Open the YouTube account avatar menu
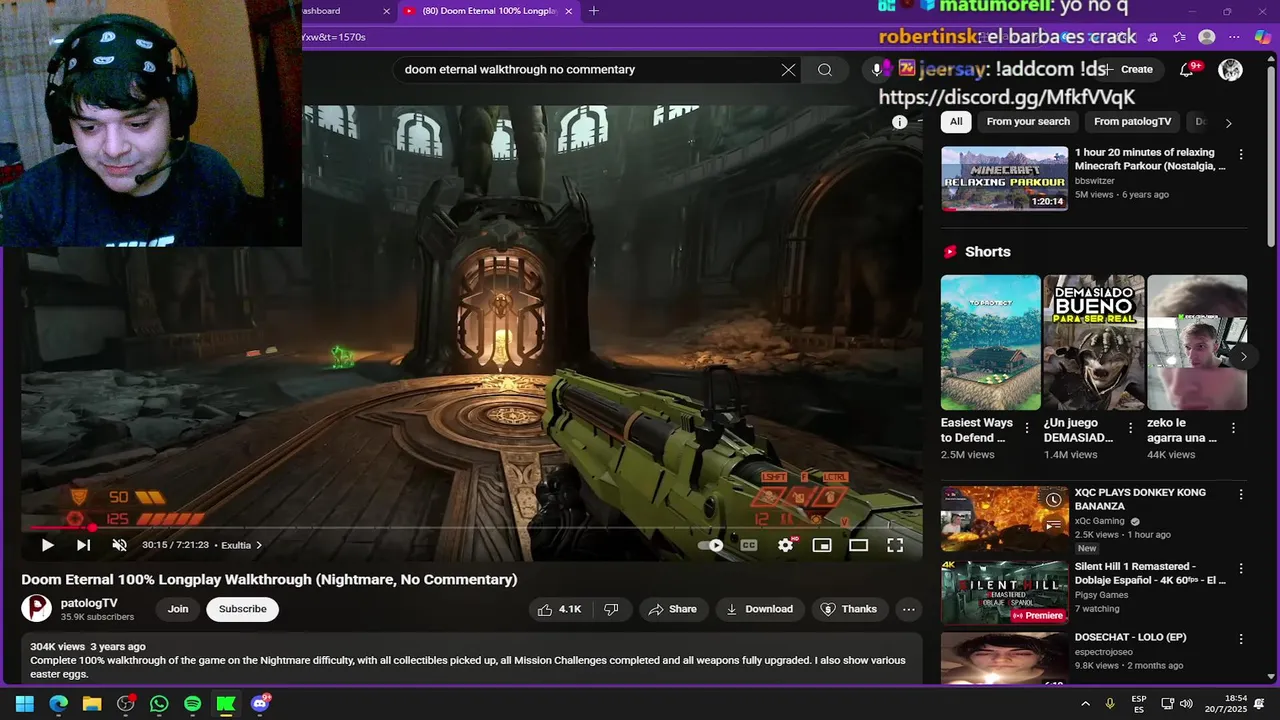This screenshot has width=1280, height=720. click(1230, 70)
